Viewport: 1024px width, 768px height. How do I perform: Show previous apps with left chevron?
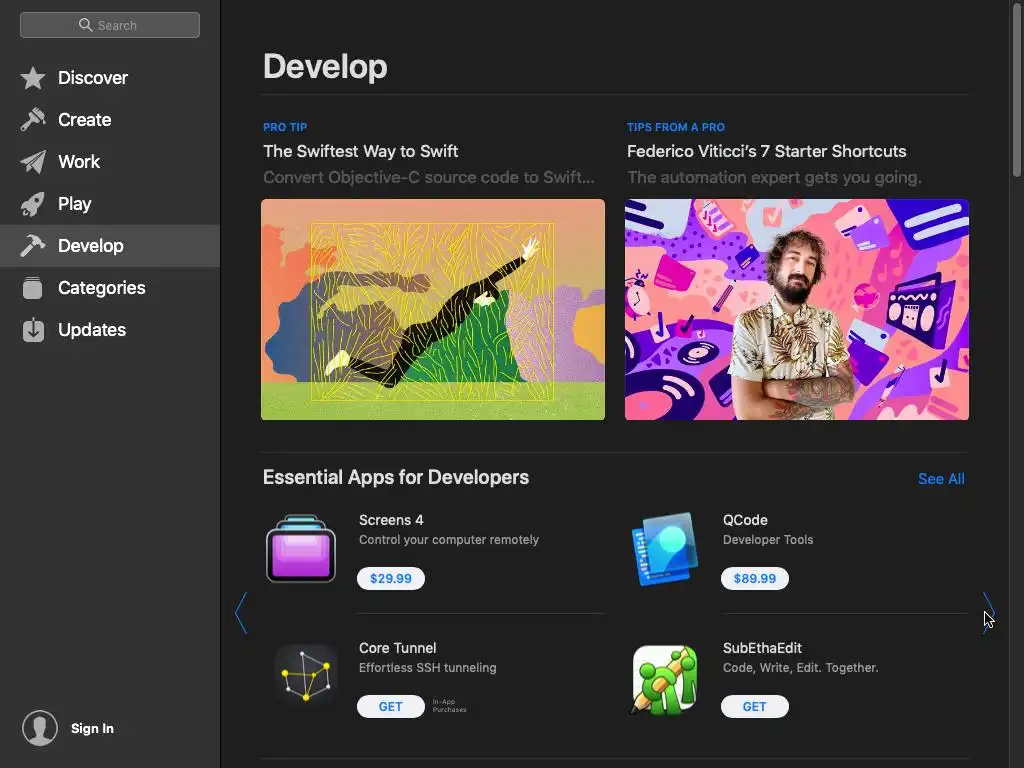coord(242,613)
